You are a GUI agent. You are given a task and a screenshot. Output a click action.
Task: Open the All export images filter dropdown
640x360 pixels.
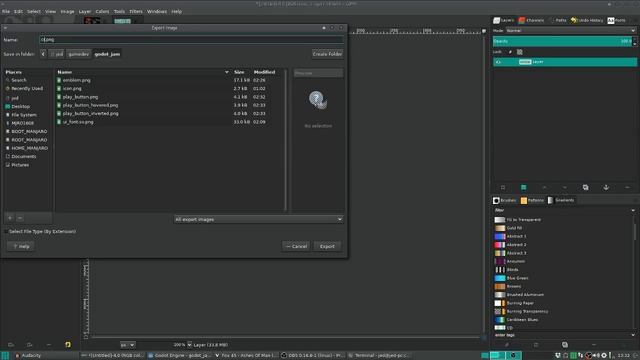coord(258,220)
